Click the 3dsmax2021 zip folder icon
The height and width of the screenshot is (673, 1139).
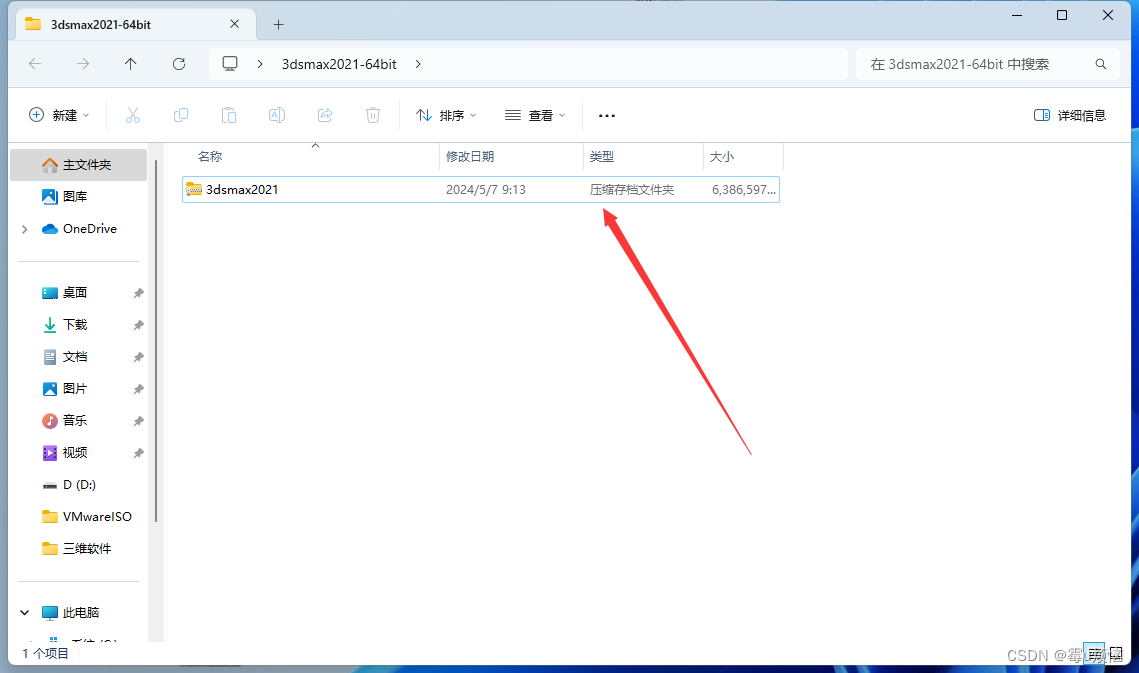(193, 189)
